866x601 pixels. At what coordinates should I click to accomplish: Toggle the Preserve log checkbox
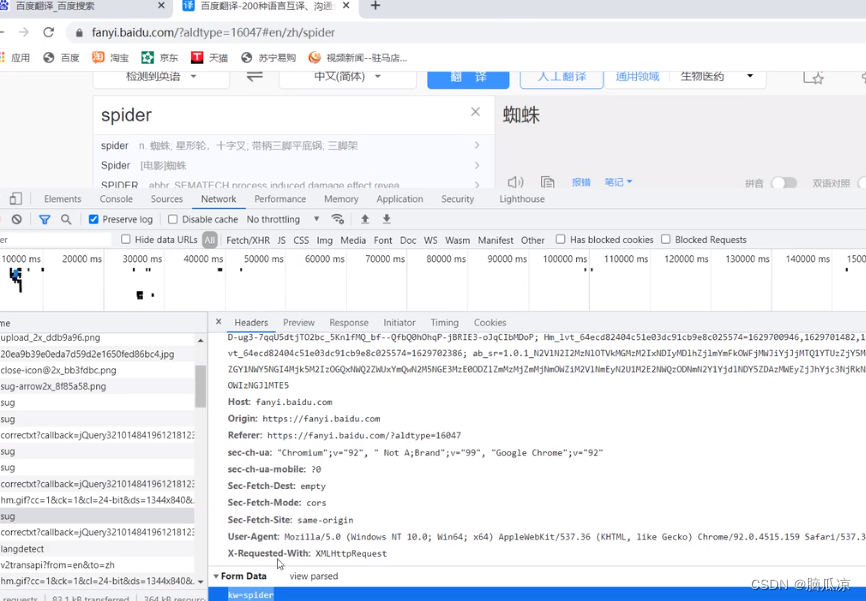click(x=93, y=219)
